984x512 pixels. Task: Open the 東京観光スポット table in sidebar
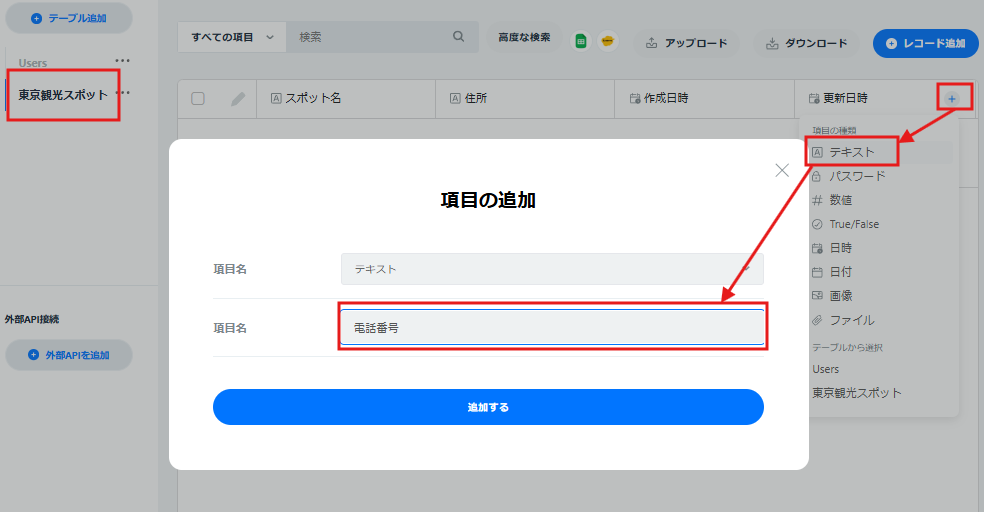(x=63, y=95)
